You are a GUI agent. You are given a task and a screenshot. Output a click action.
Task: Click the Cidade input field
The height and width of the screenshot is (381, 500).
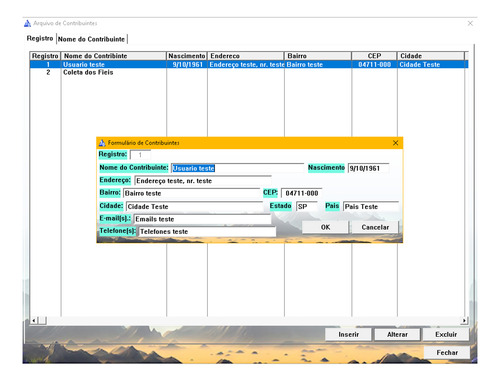pos(195,206)
